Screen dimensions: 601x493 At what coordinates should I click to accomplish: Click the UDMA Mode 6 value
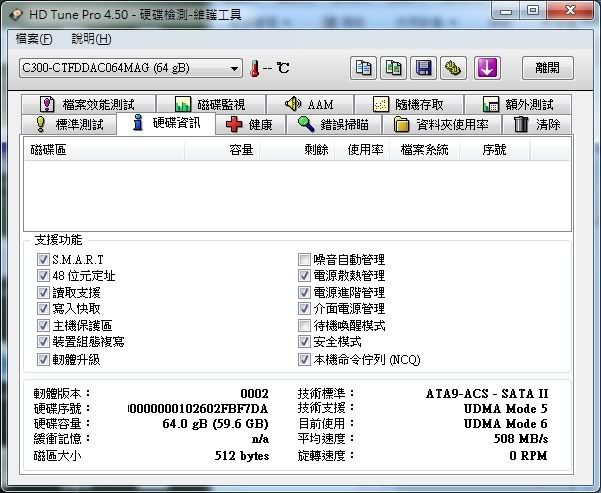click(x=506, y=424)
